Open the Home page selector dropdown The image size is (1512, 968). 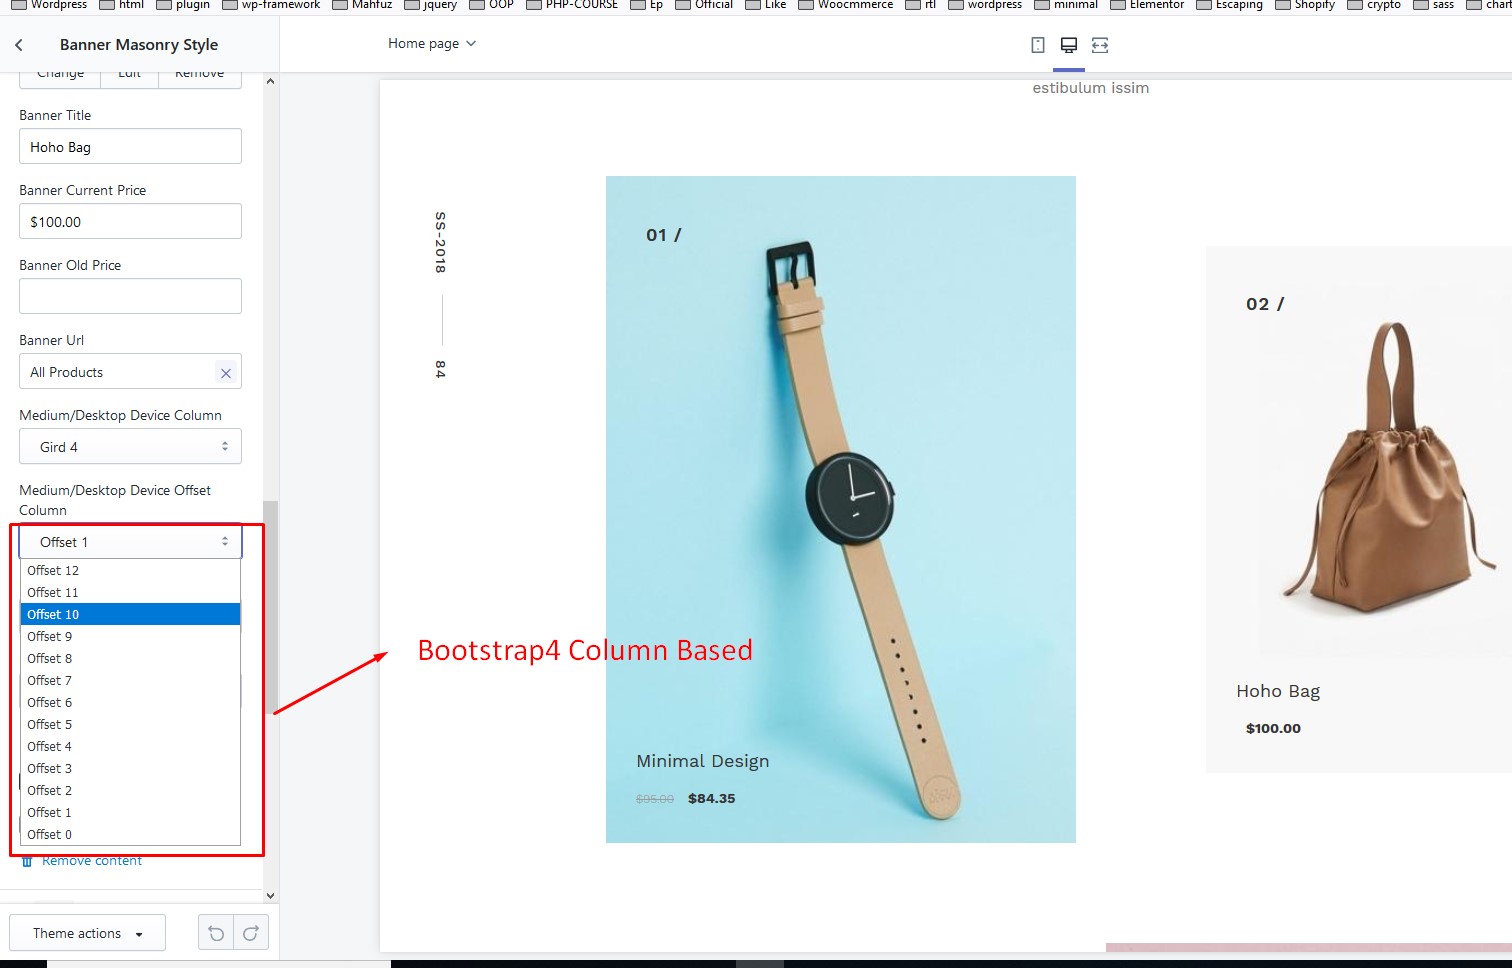pos(432,44)
